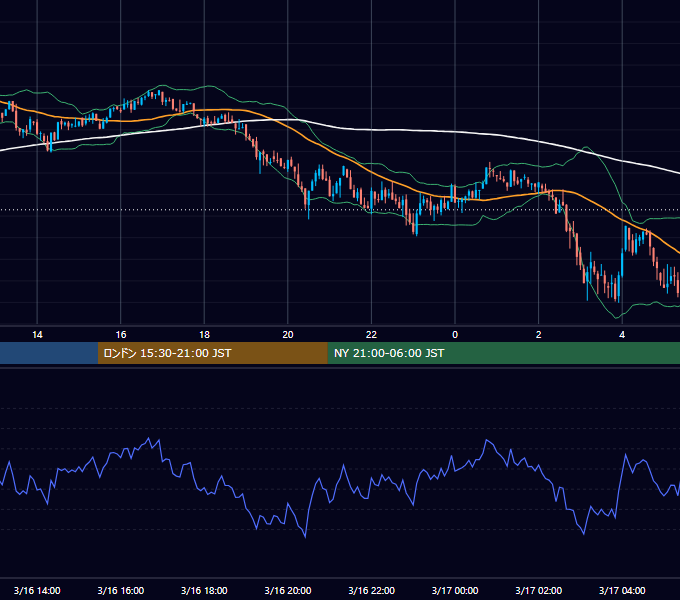This screenshot has width=680, height=600.
Task: Click the 3/16 16:00 time label
Action: click(x=121, y=590)
